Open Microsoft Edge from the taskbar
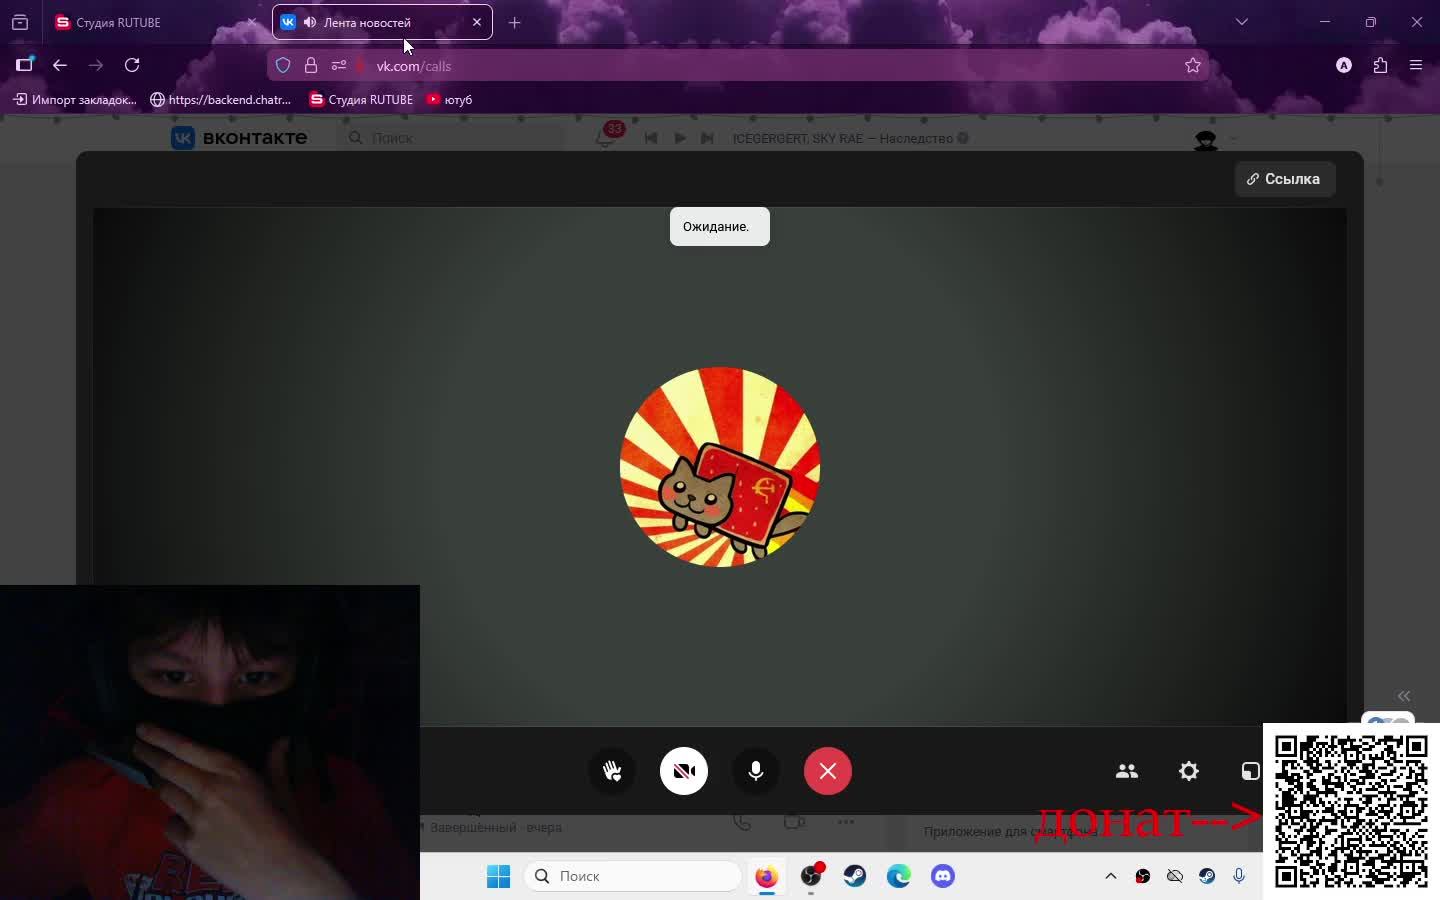The height and width of the screenshot is (900, 1440). 899,876
